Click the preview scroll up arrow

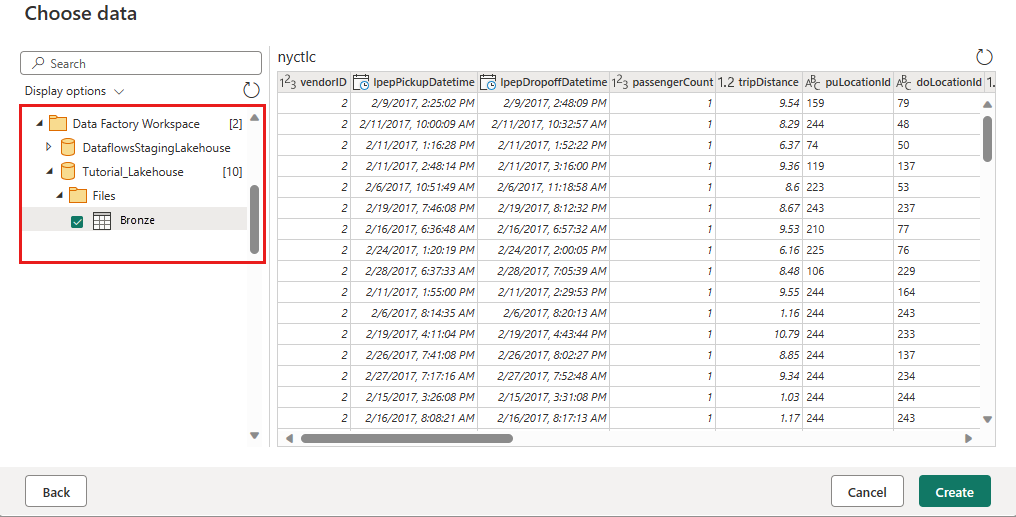[x=987, y=104]
